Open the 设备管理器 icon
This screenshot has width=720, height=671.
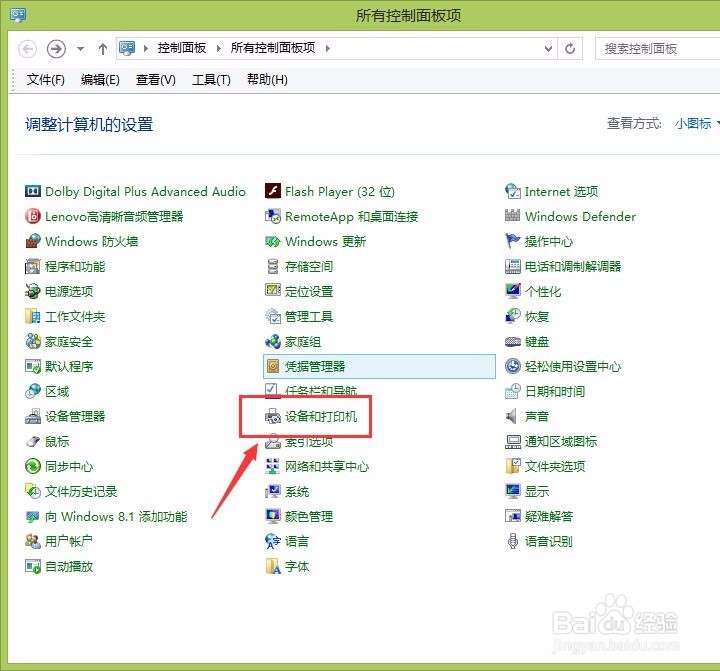[33, 417]
